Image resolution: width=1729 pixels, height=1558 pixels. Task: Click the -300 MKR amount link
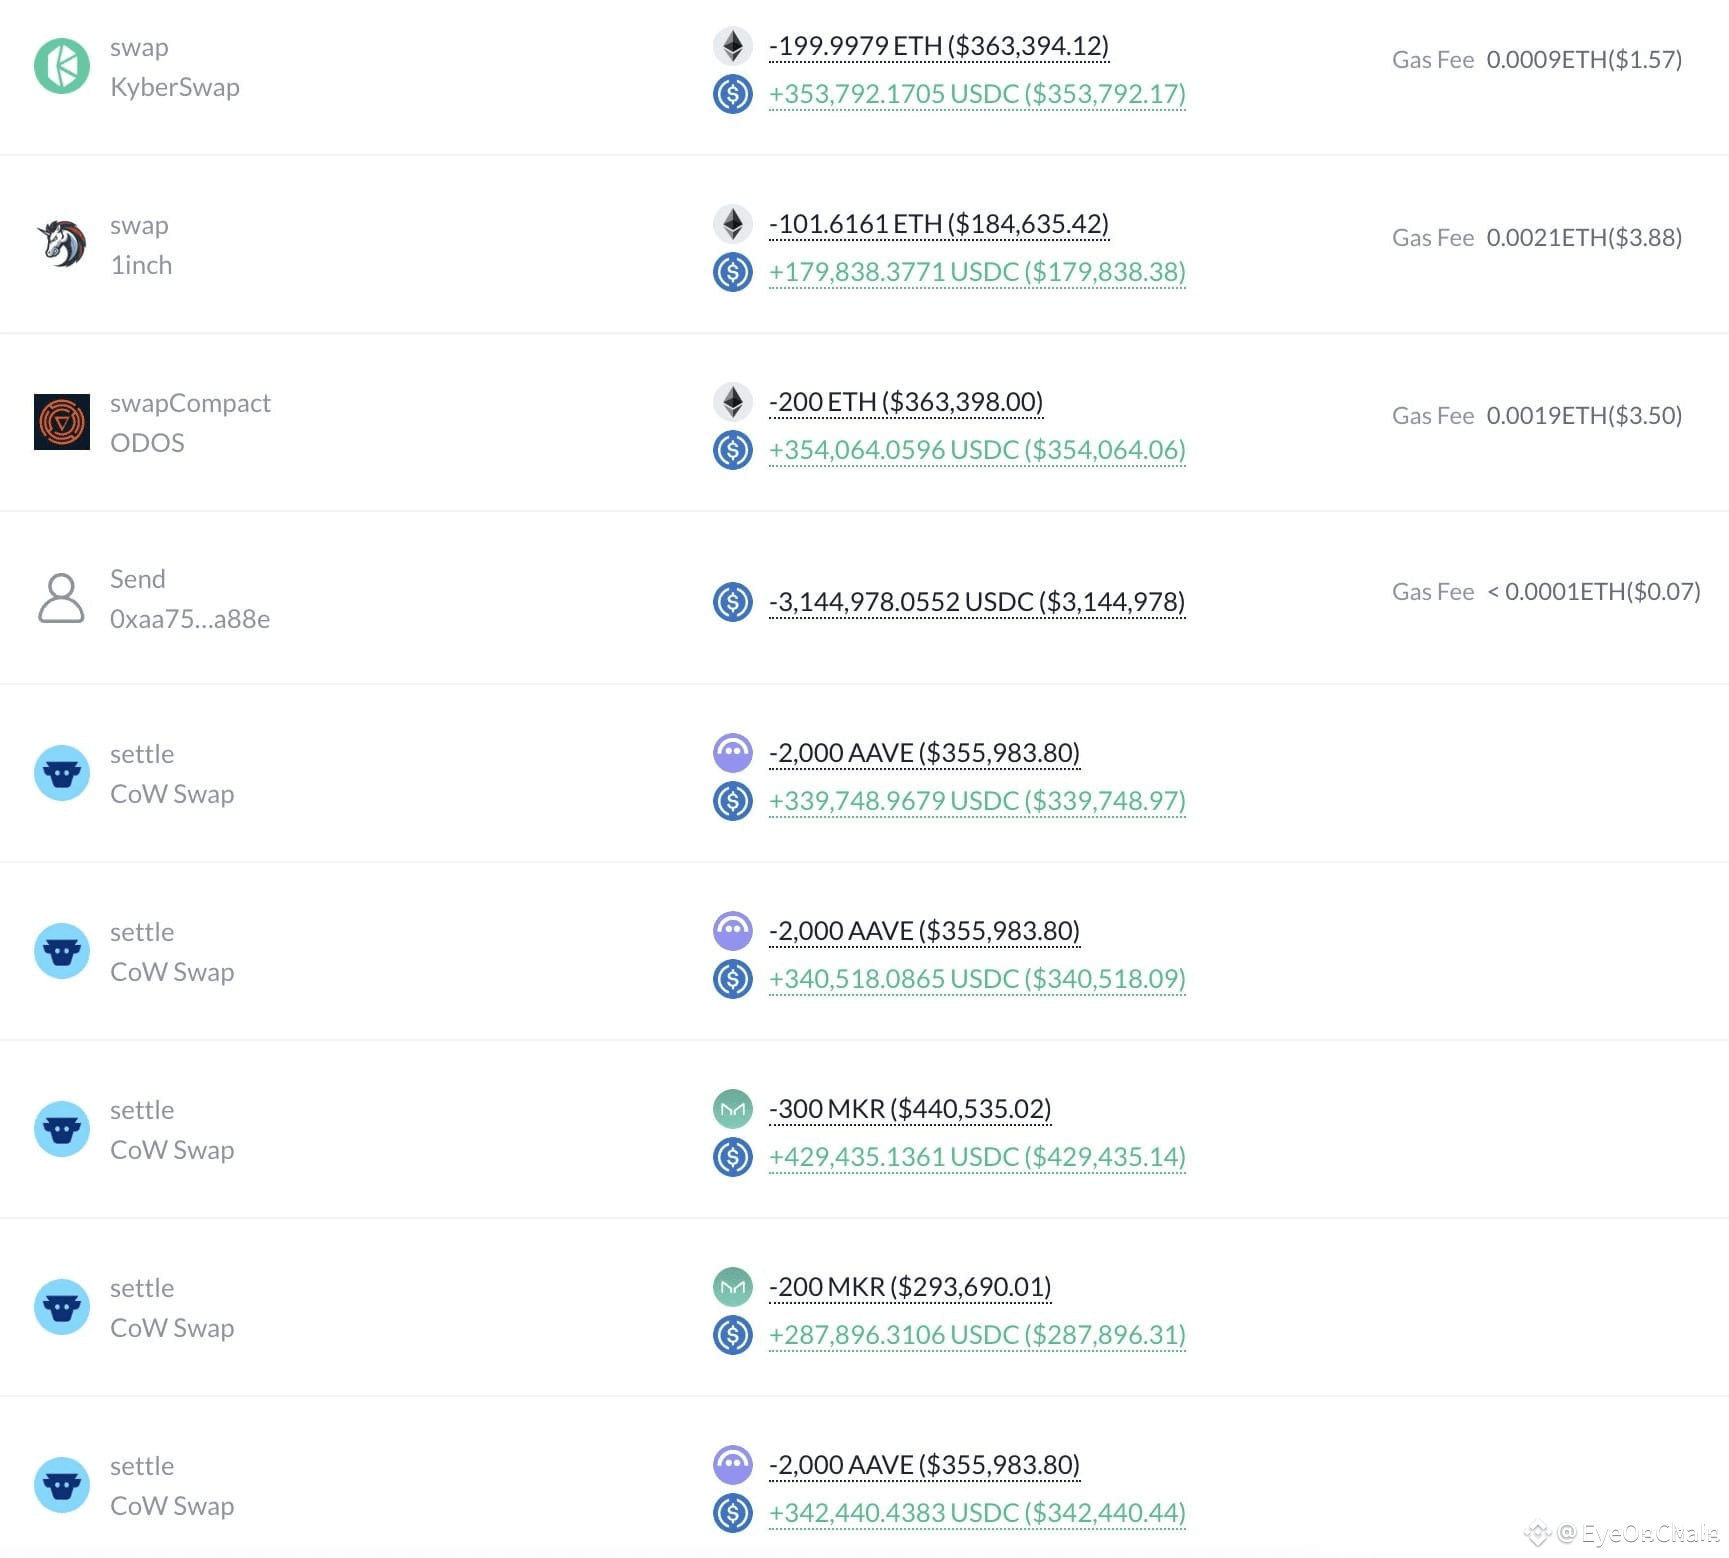pos(909,1108)
